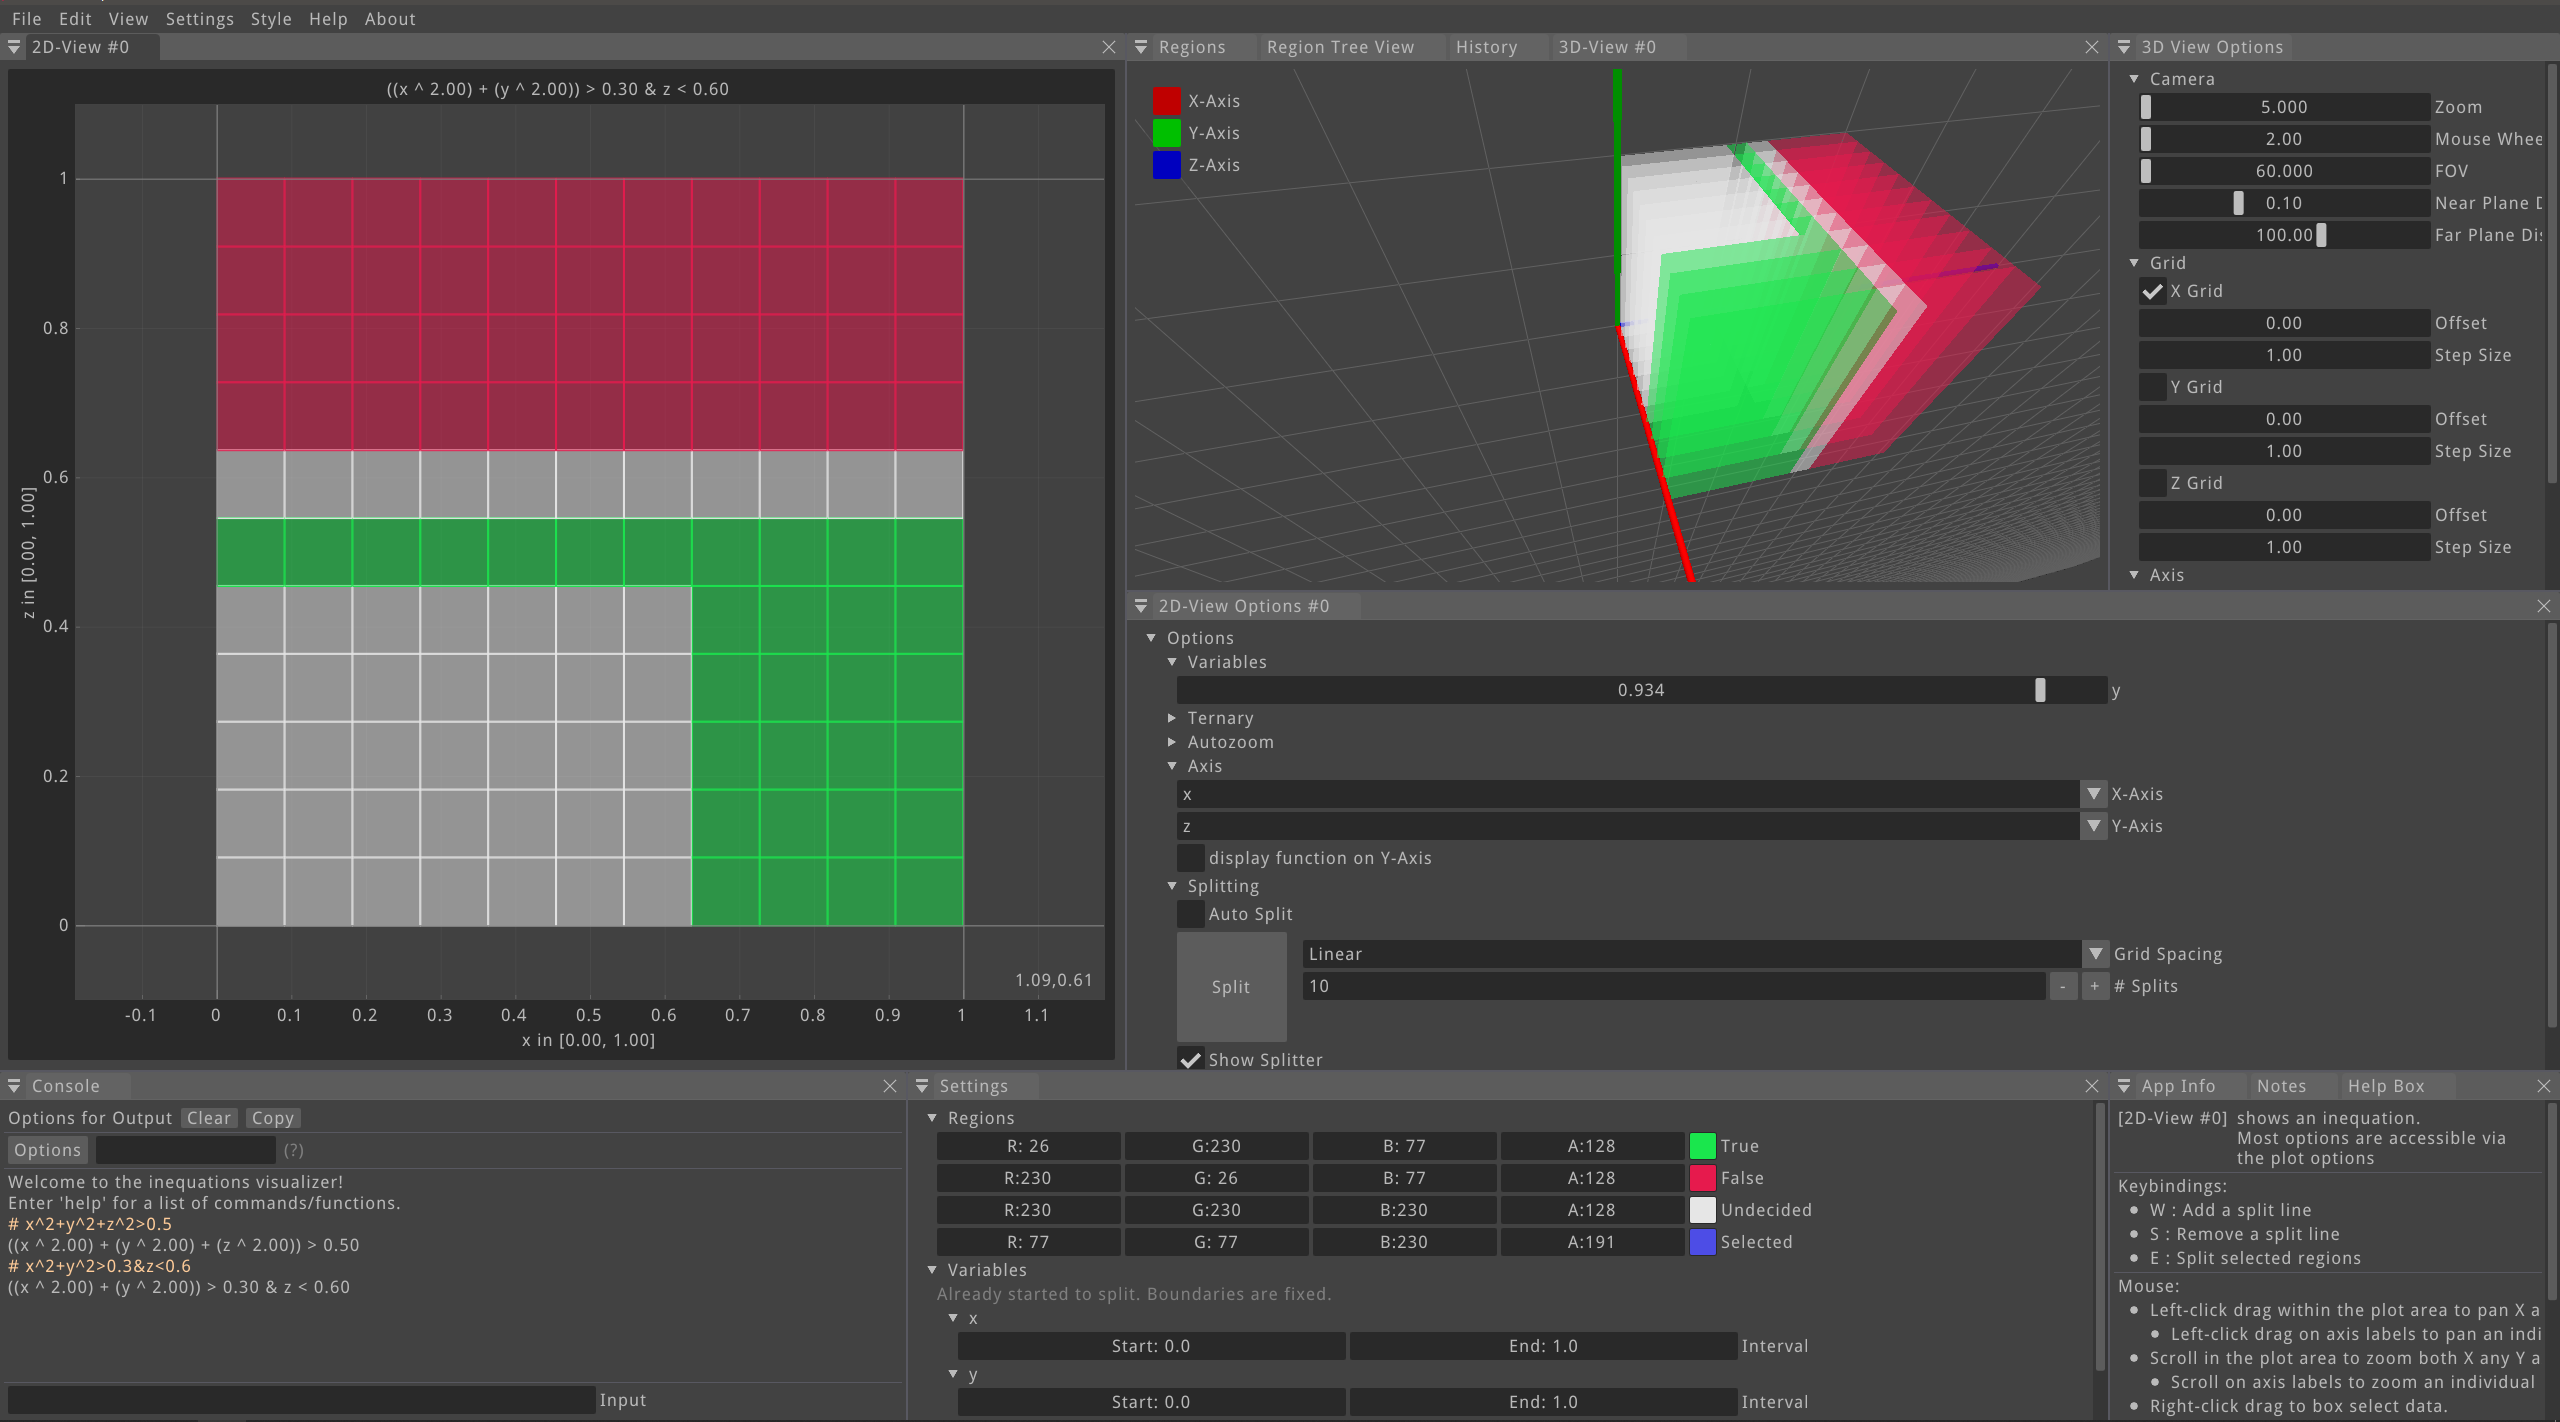2560x1422 pixels.
Task: Collapse the Splitting section
Action: (1172, 886)
